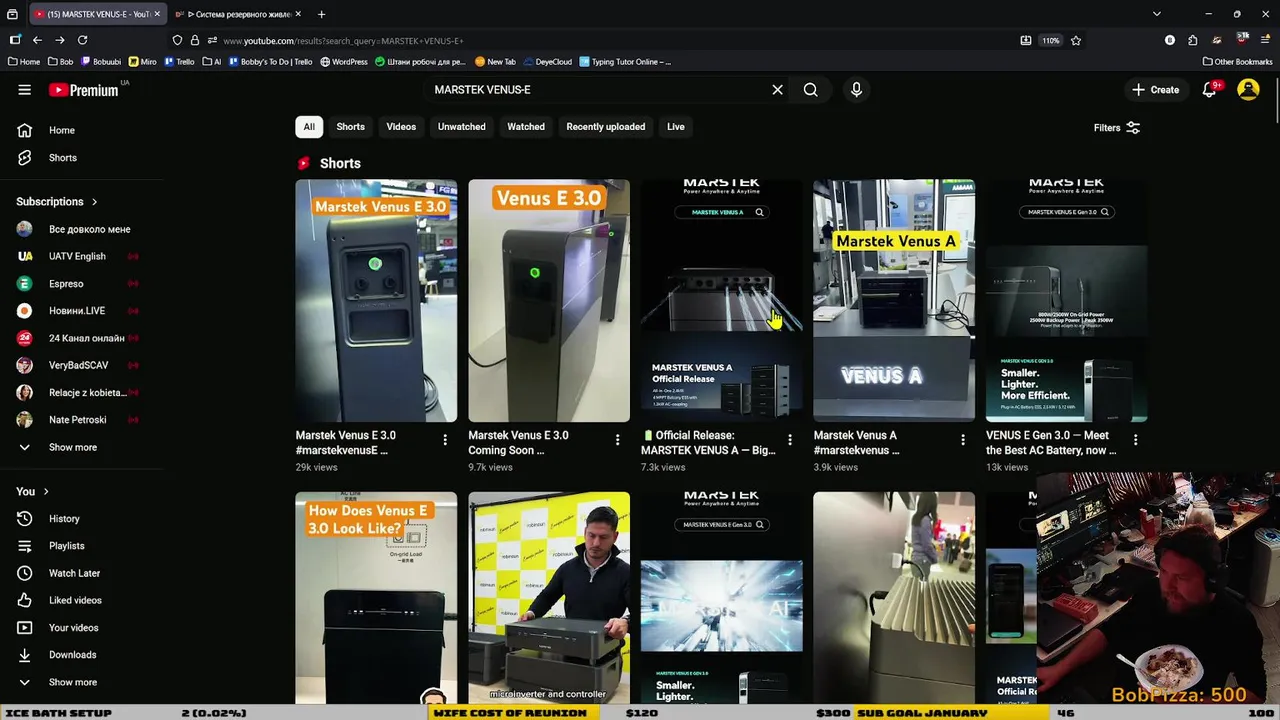The width and height of the screenshot is (1280, 720).
Task: Go back with the browser back arrow
Action: coord(37,40)
